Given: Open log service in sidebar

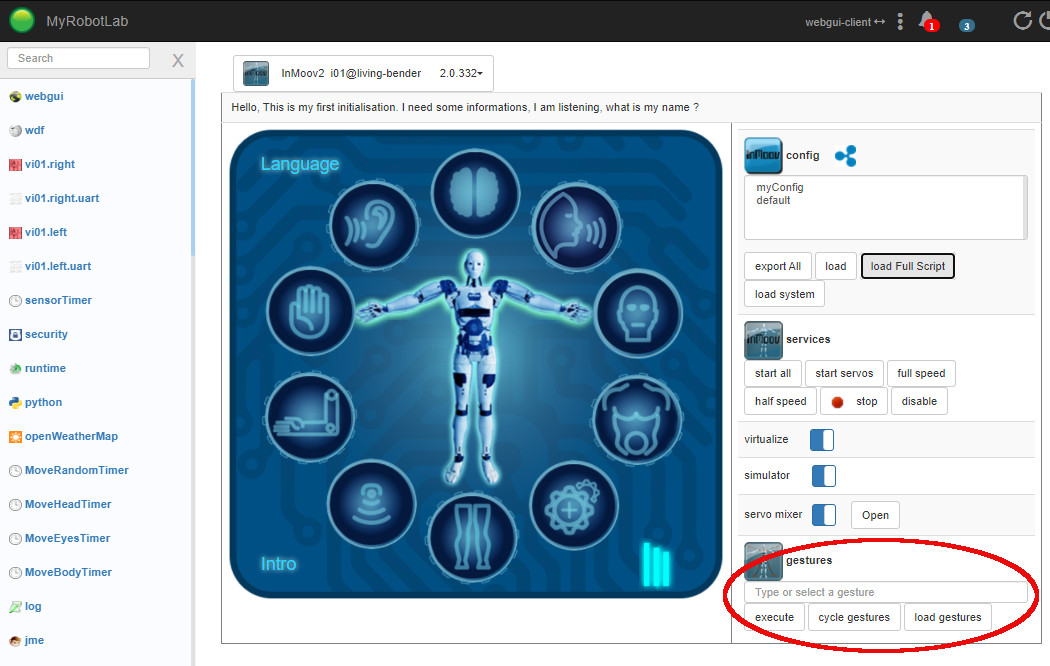Looking at the screenshot, I should pyautogui.click(x=33, y=607).
